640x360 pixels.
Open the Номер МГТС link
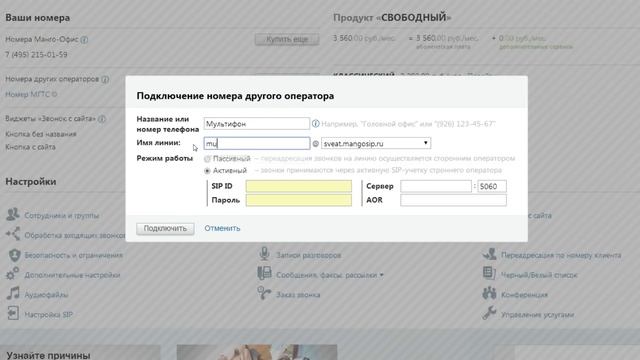point(27,94)
